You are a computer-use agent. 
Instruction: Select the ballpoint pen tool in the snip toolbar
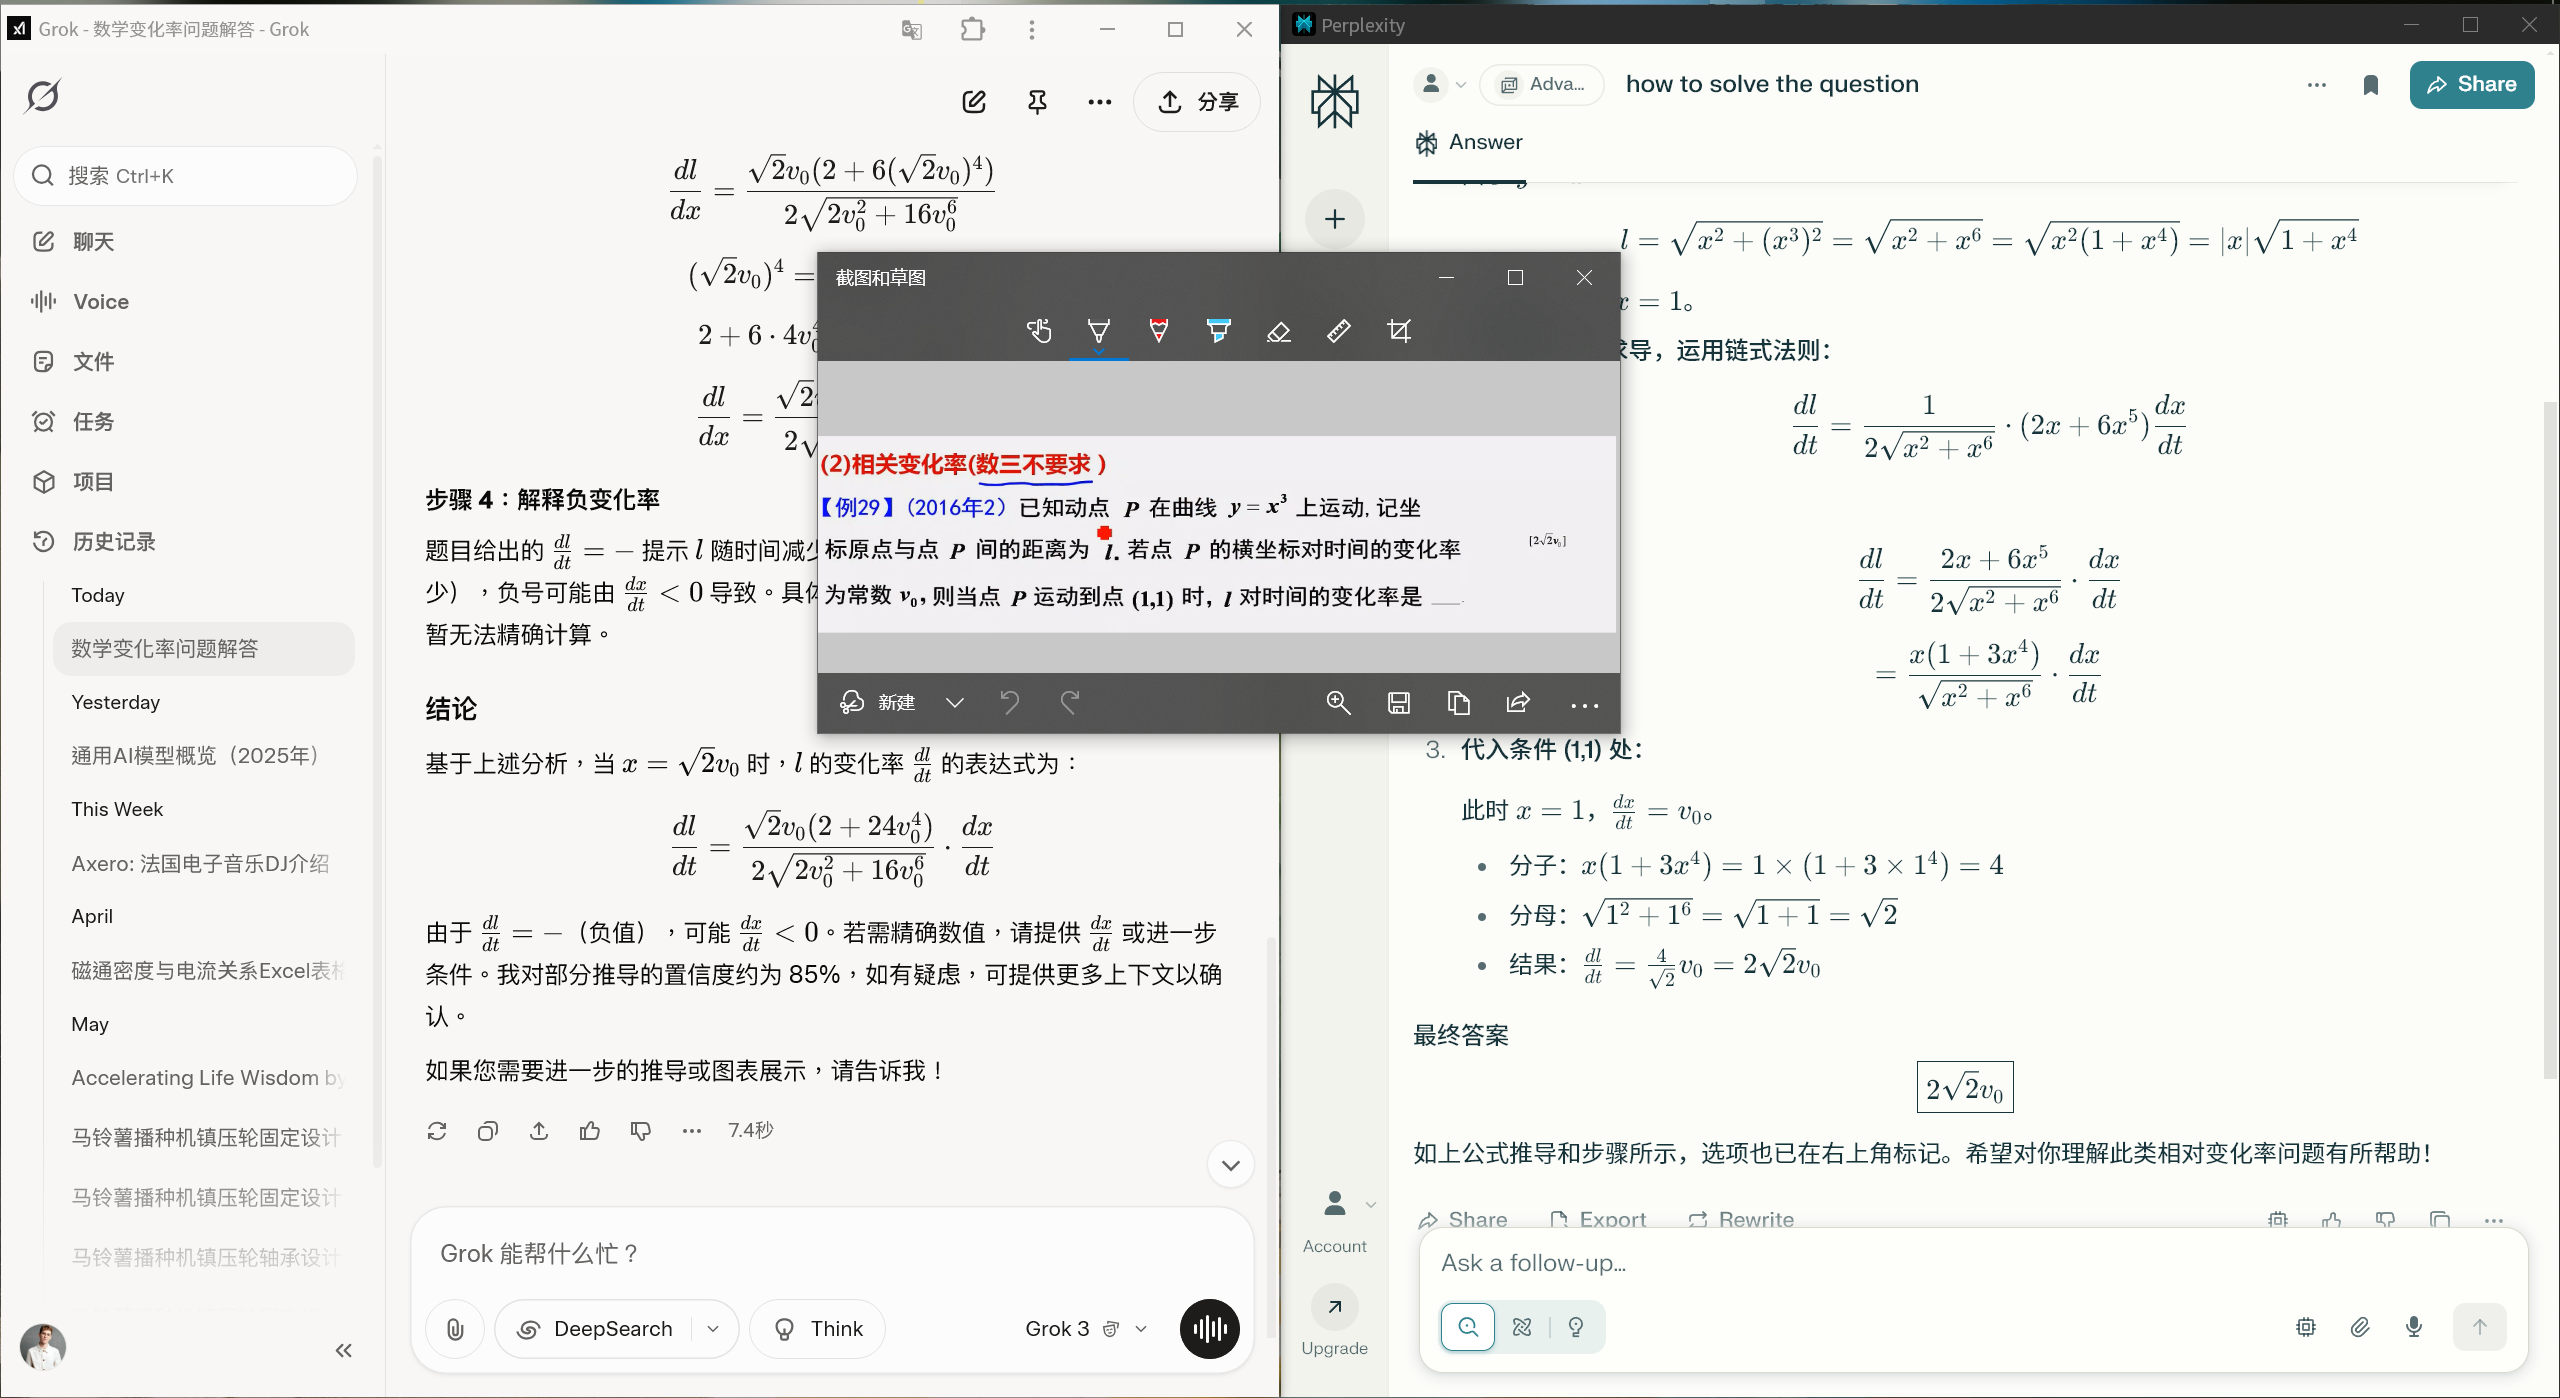point(1098,331)
